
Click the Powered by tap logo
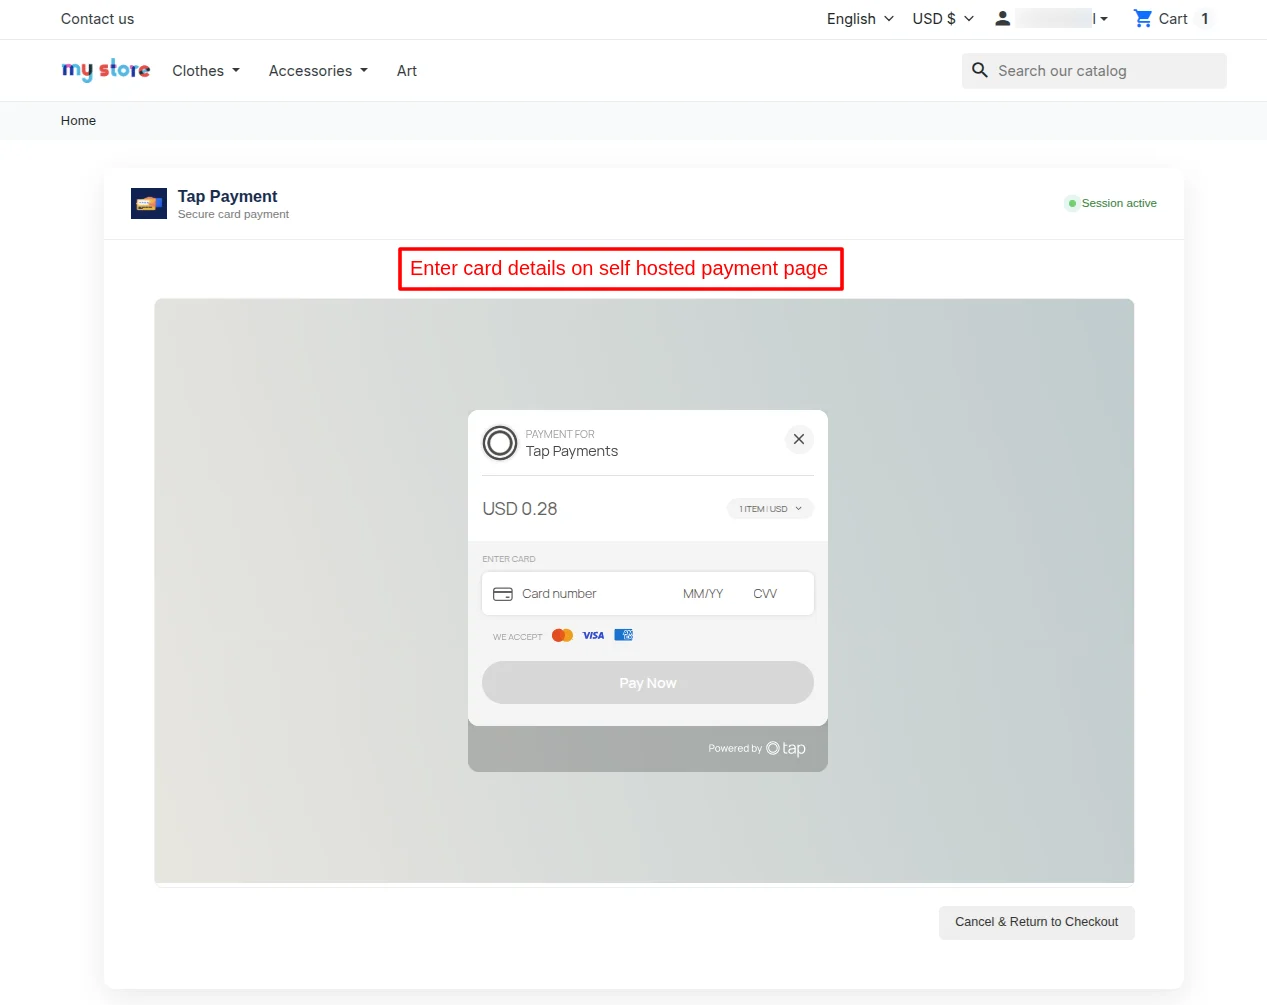(757, 748)
